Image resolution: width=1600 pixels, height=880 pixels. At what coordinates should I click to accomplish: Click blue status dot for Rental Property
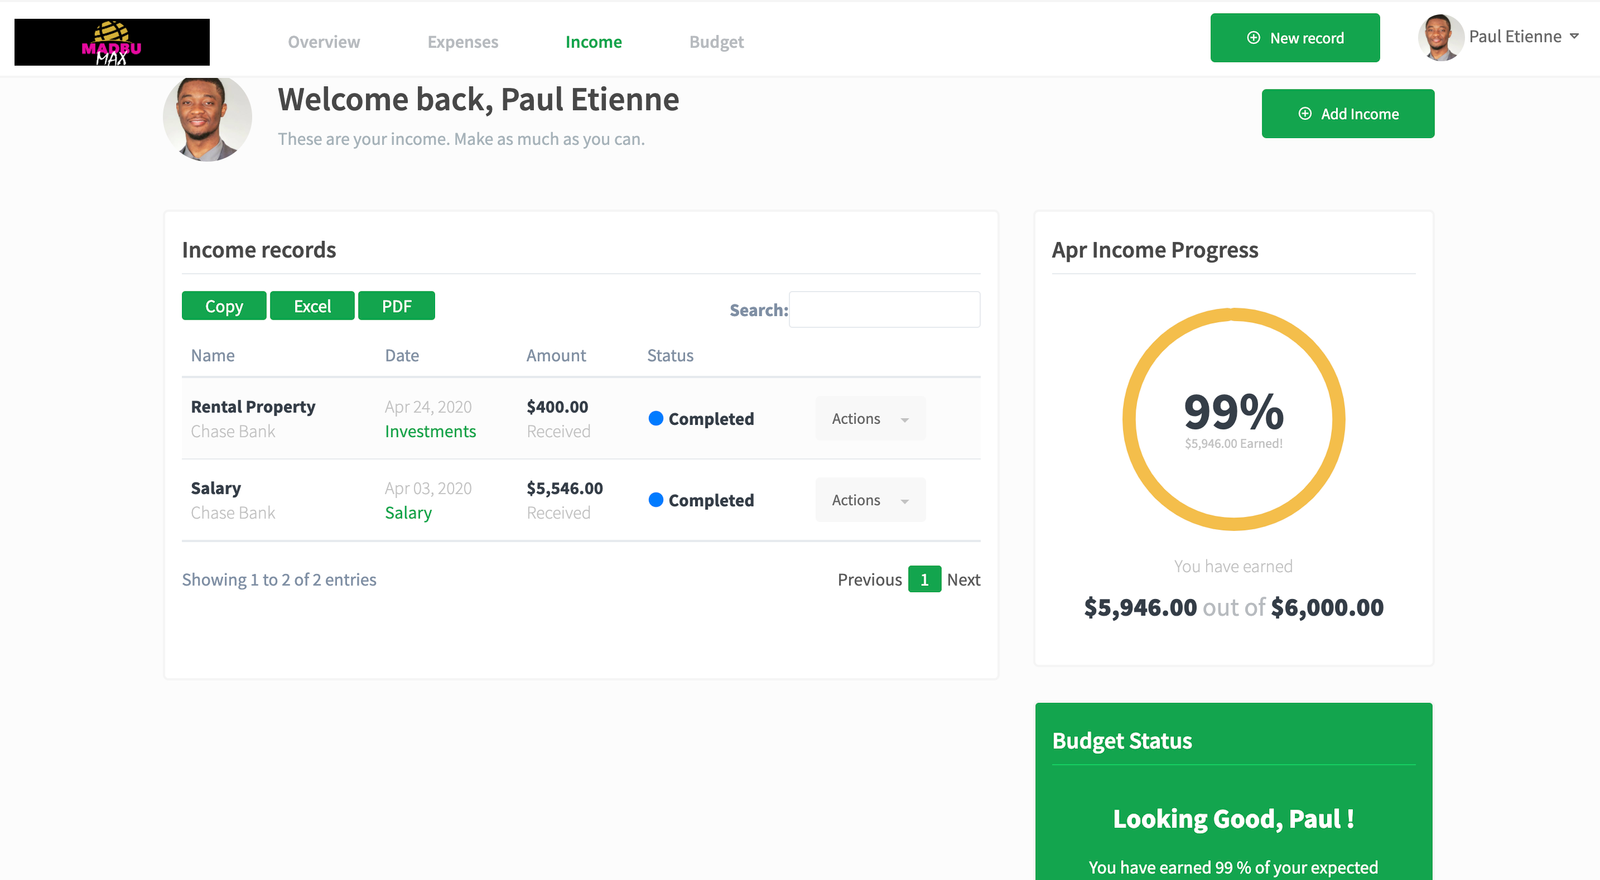pyautogui.click(x=656, y=418)
